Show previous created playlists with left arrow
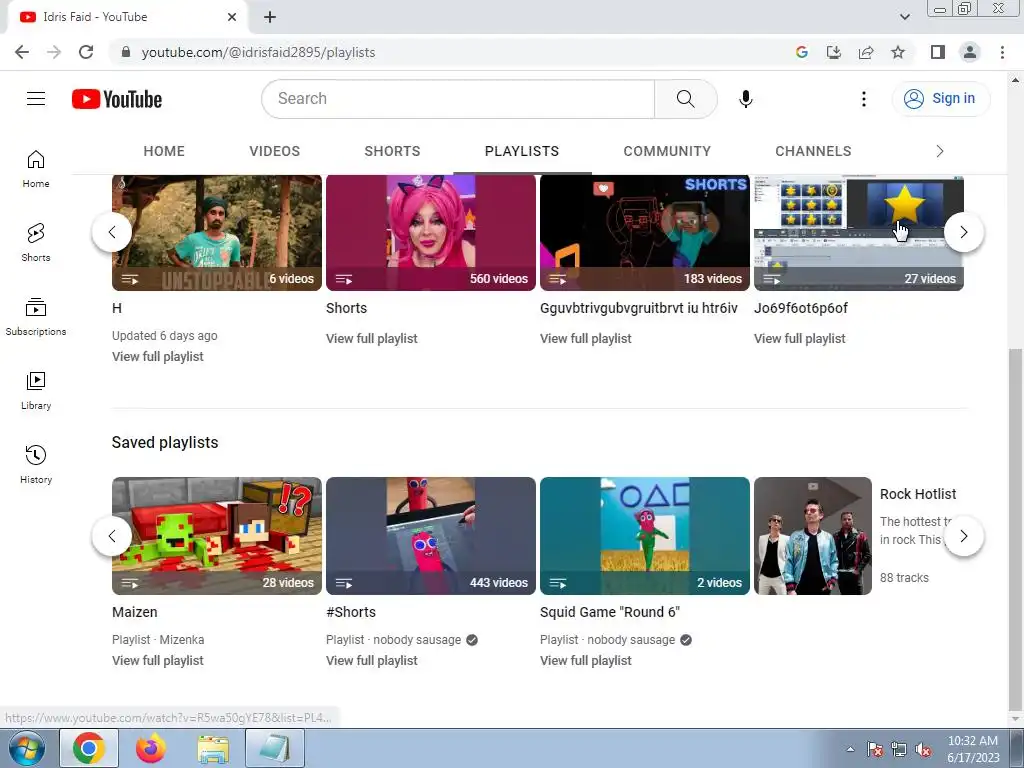1024x768 pixels. pyautogui.click(x=112, y=232)
